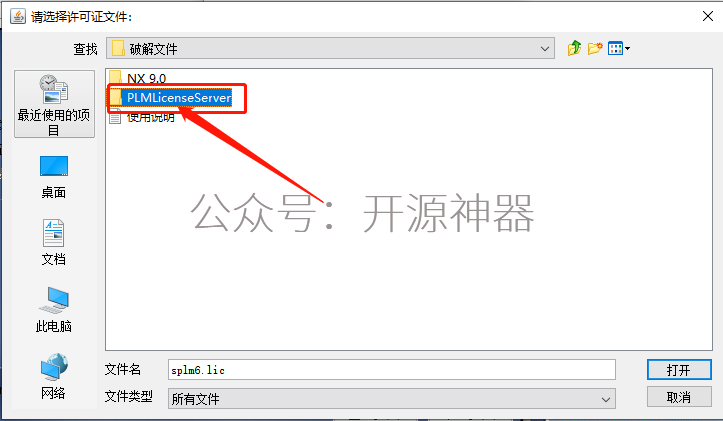Click the 打开 (Open) button

[679, 370]
